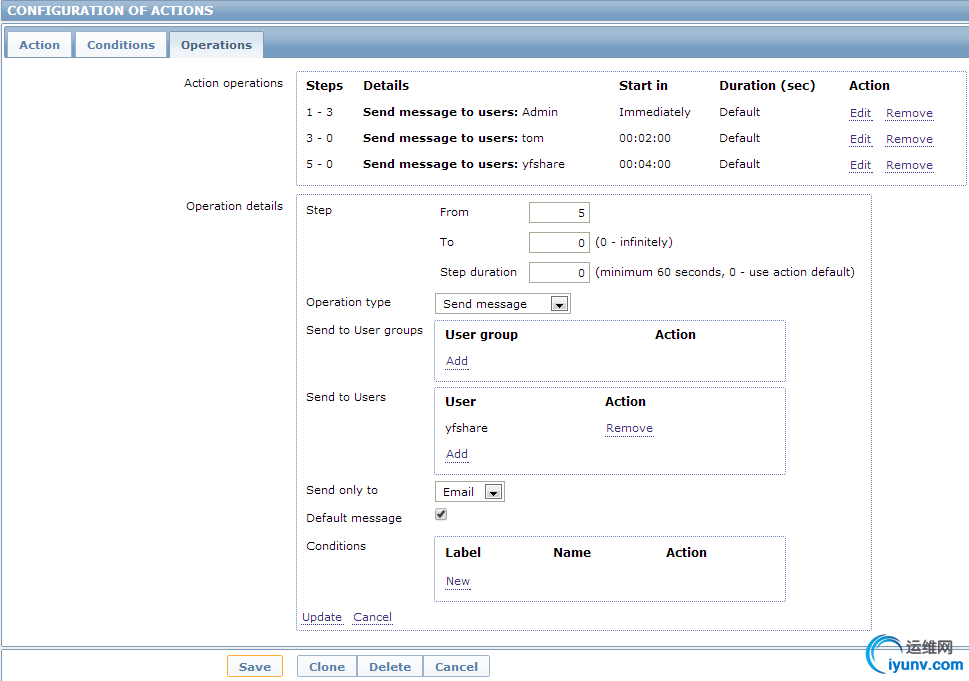This screenshot has width=969, height=681.
Task: Add a new operation condition
Action: coord(457,581)
